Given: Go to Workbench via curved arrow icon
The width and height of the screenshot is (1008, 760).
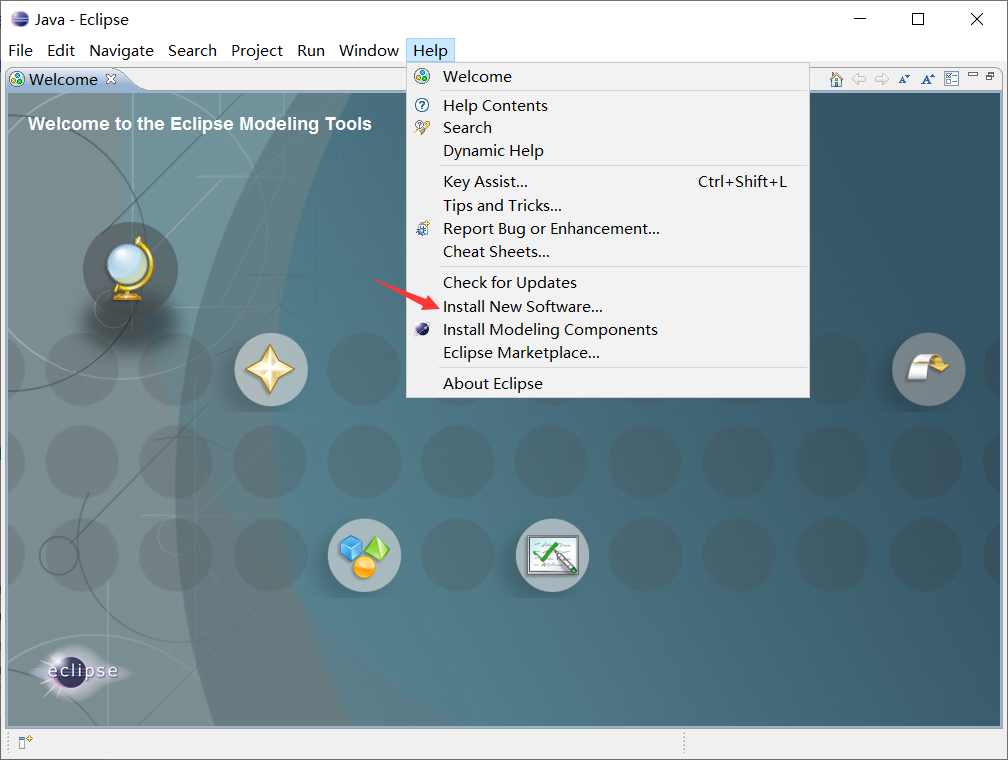Looking at the screenshot, I should [928, 369].
